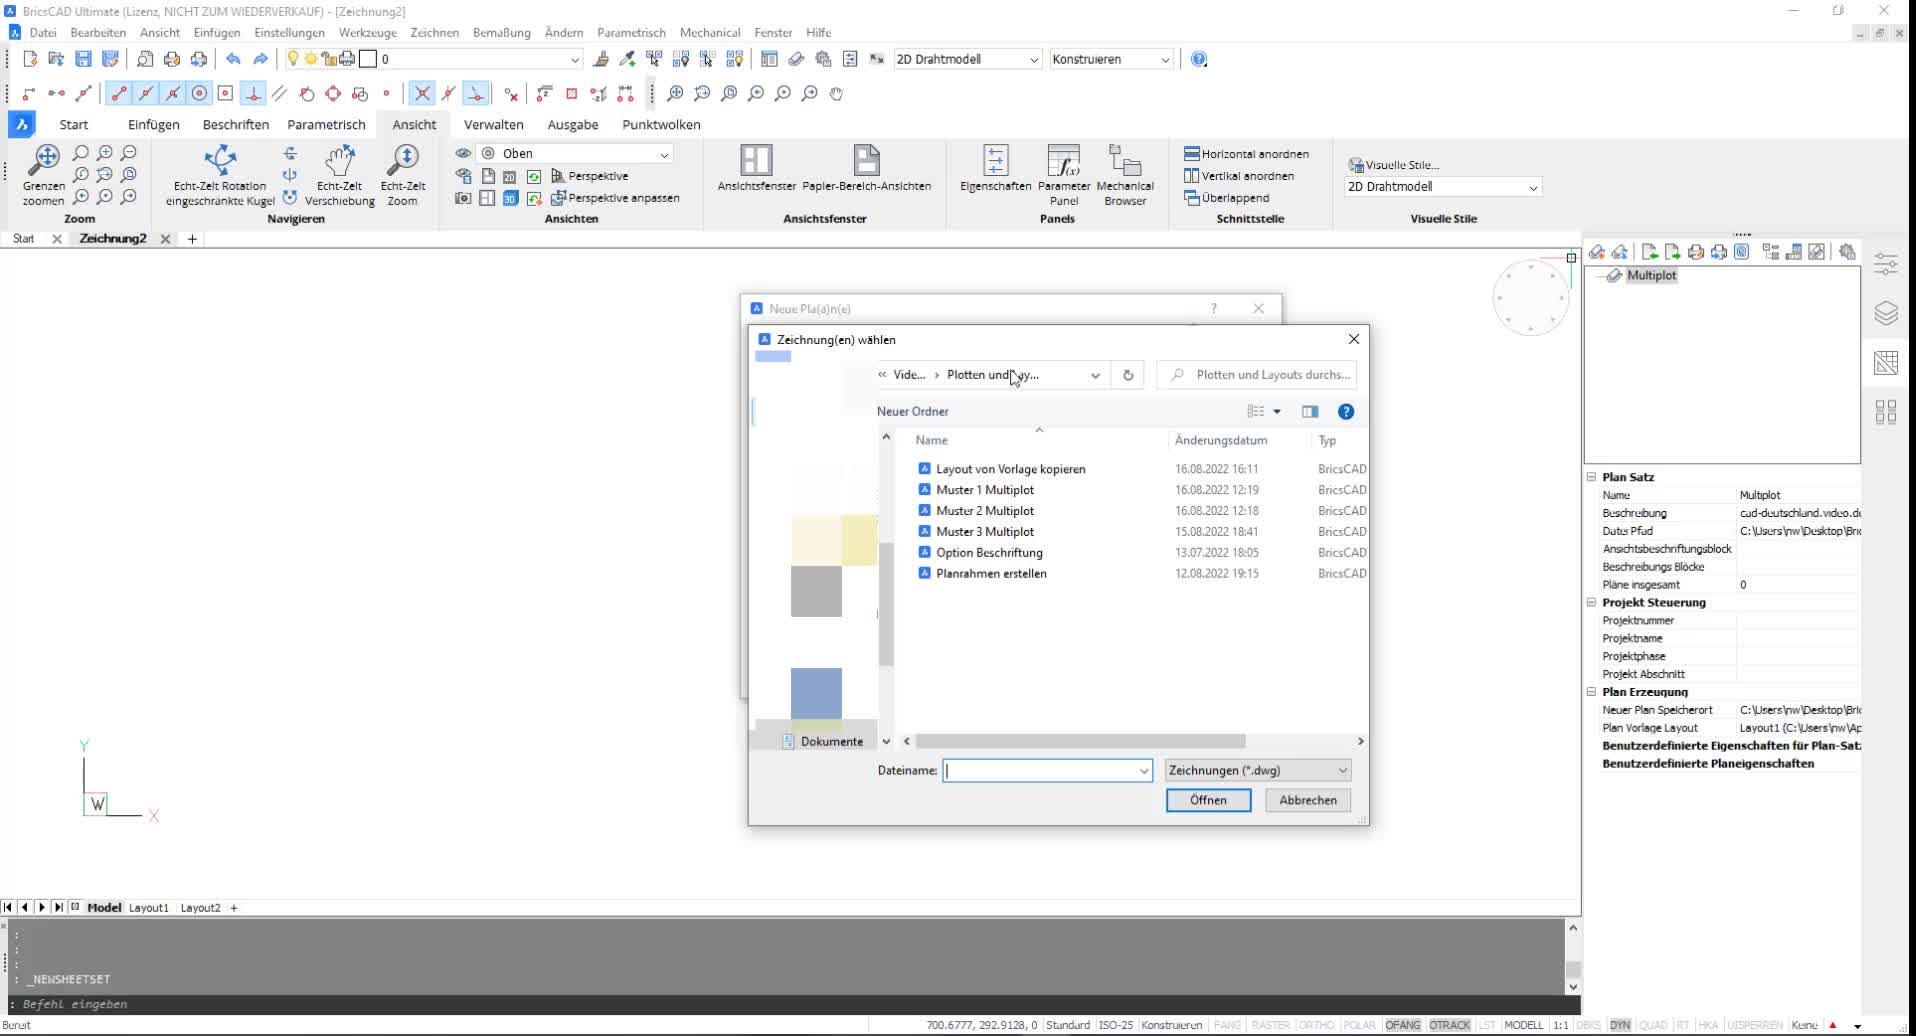Click the Visuelle Stile... button
1916x1036 pixels.
point(1393,165)
